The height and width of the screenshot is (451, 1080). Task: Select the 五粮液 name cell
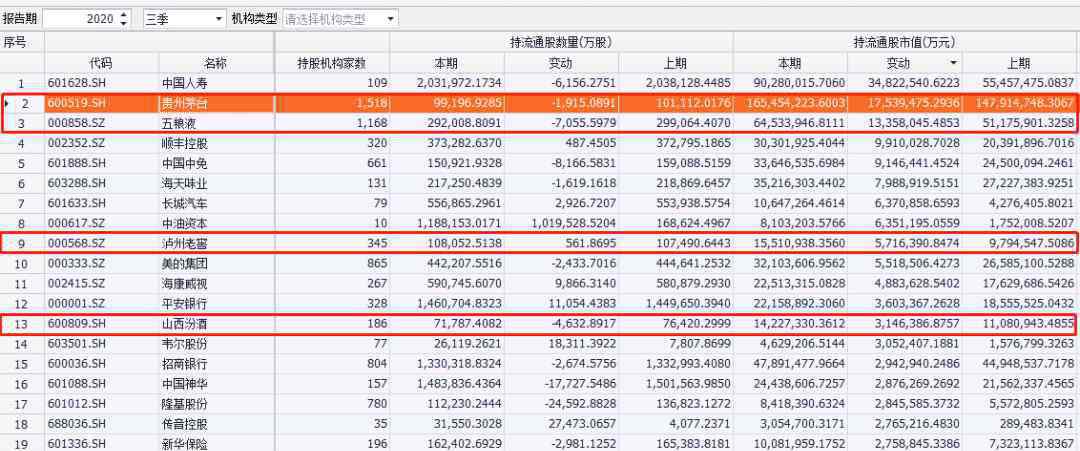click(x=216, y=123)
